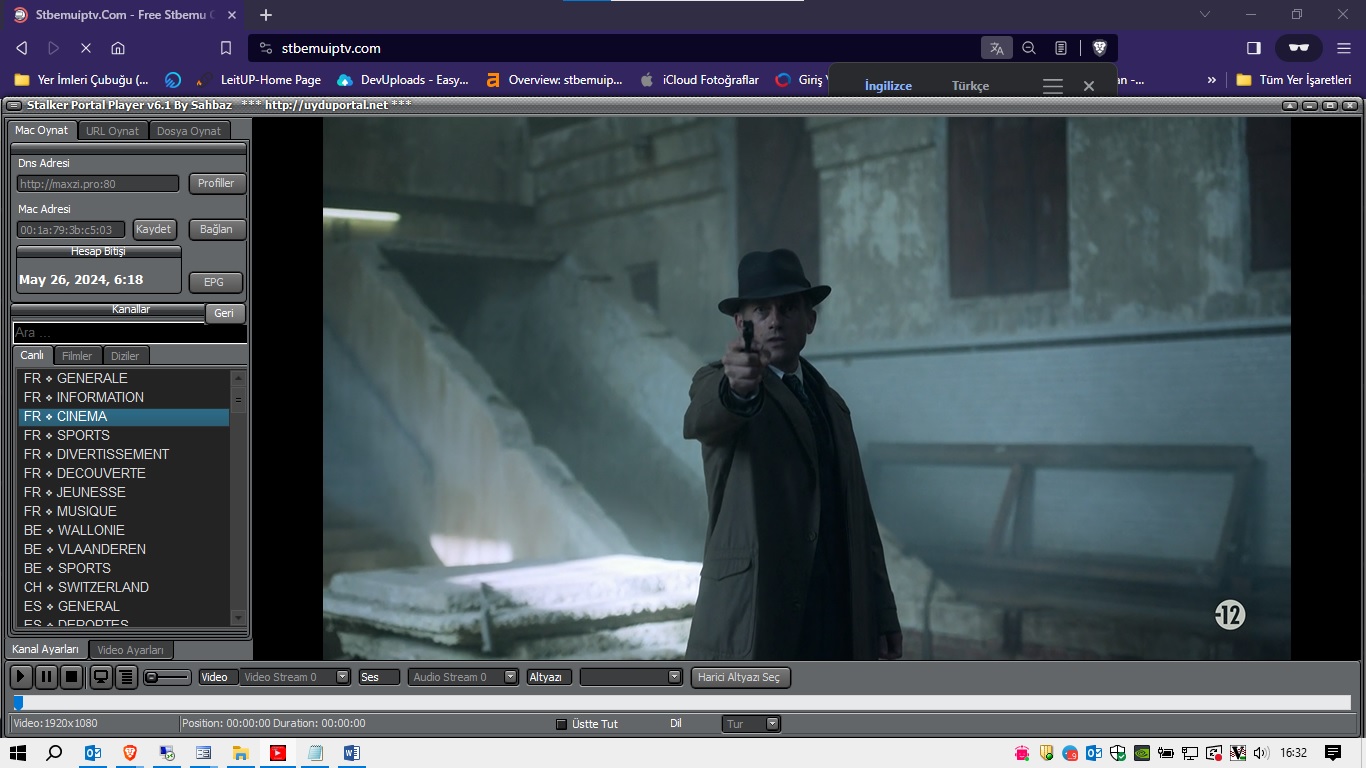Switch to the Mac Oynat tab
Image resolution: width=1366 pixels, height=768 pixels.
click(42, 130)
